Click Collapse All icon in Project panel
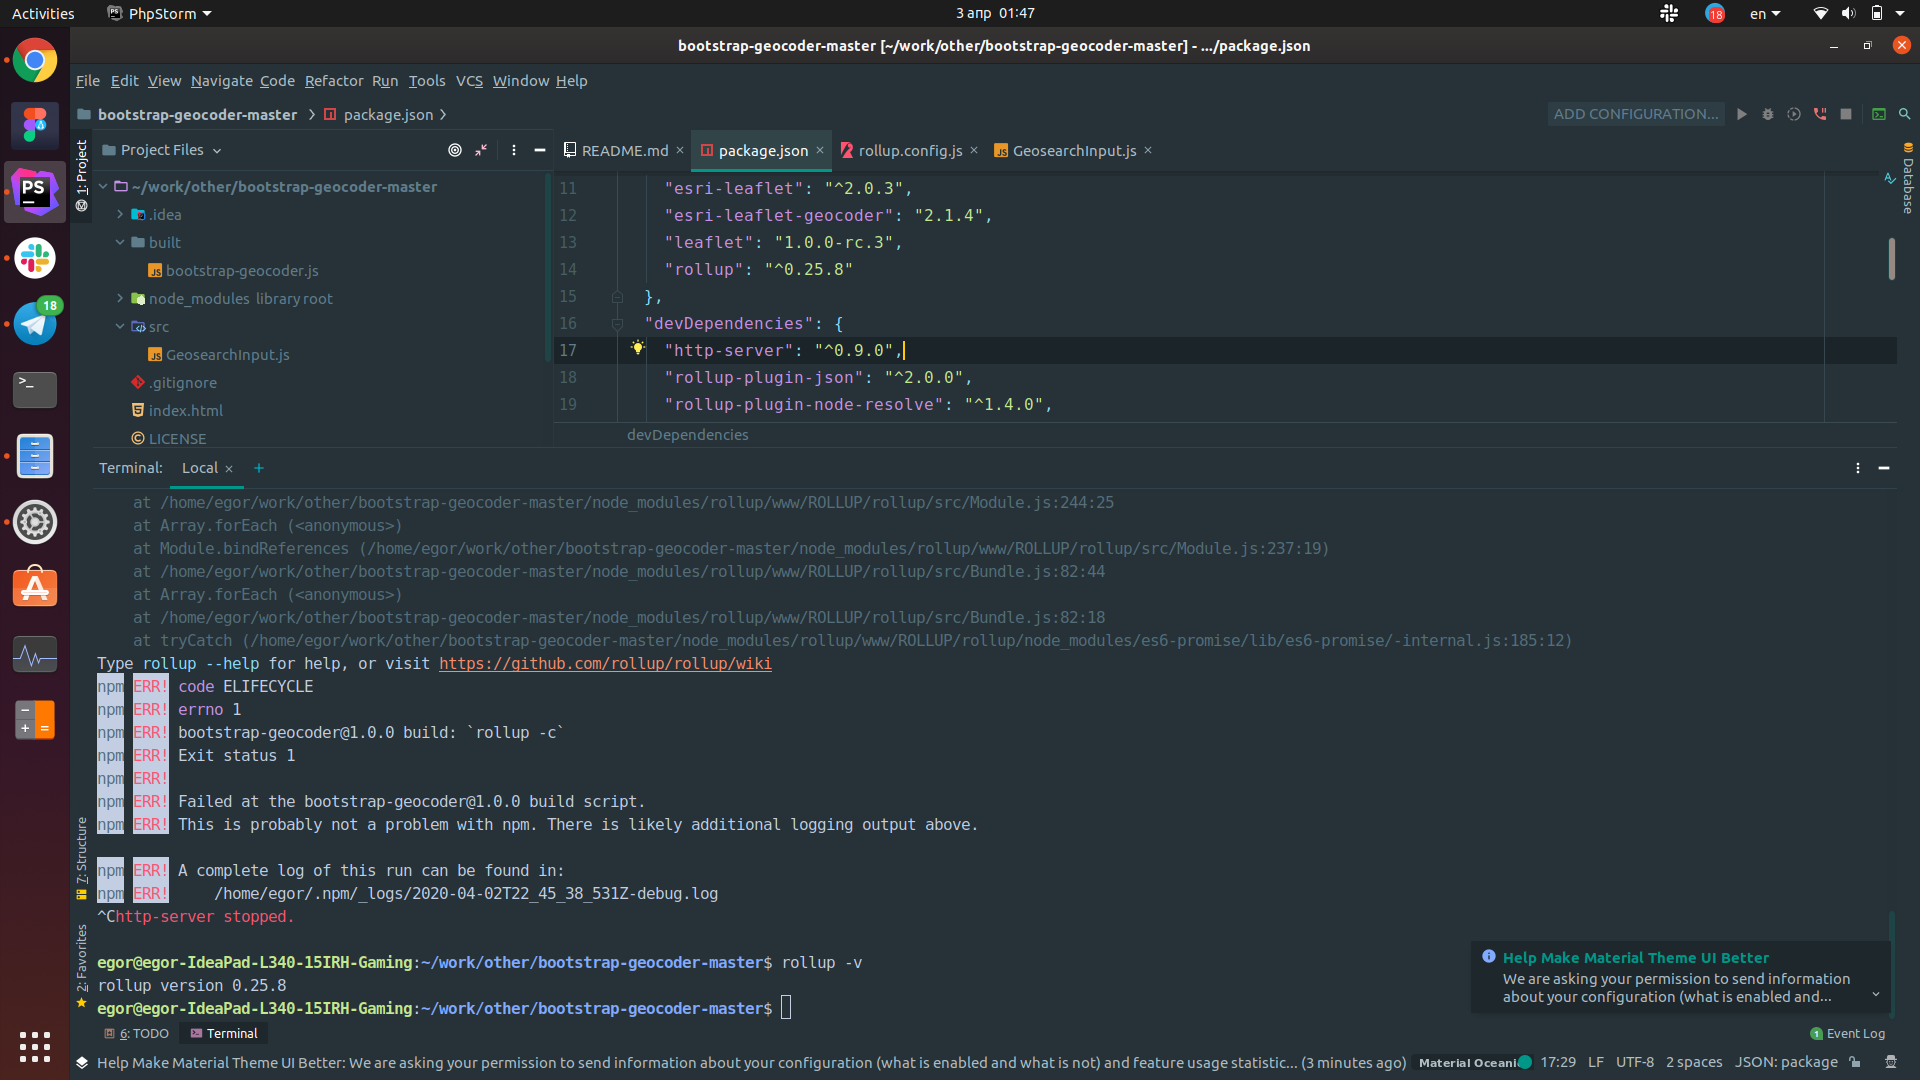Viewport: 1920px width, 1080px height. [481, 150]
